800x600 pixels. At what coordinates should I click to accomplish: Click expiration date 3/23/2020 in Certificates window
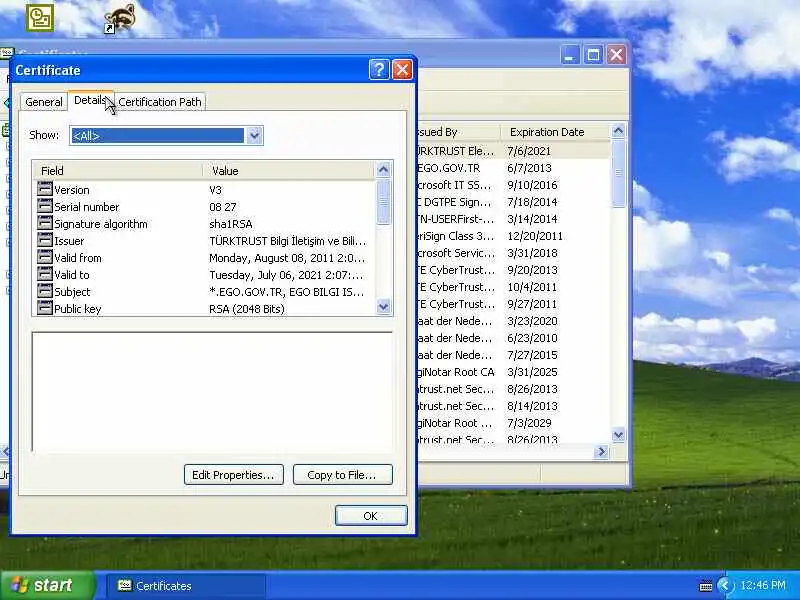click(532, 321)
